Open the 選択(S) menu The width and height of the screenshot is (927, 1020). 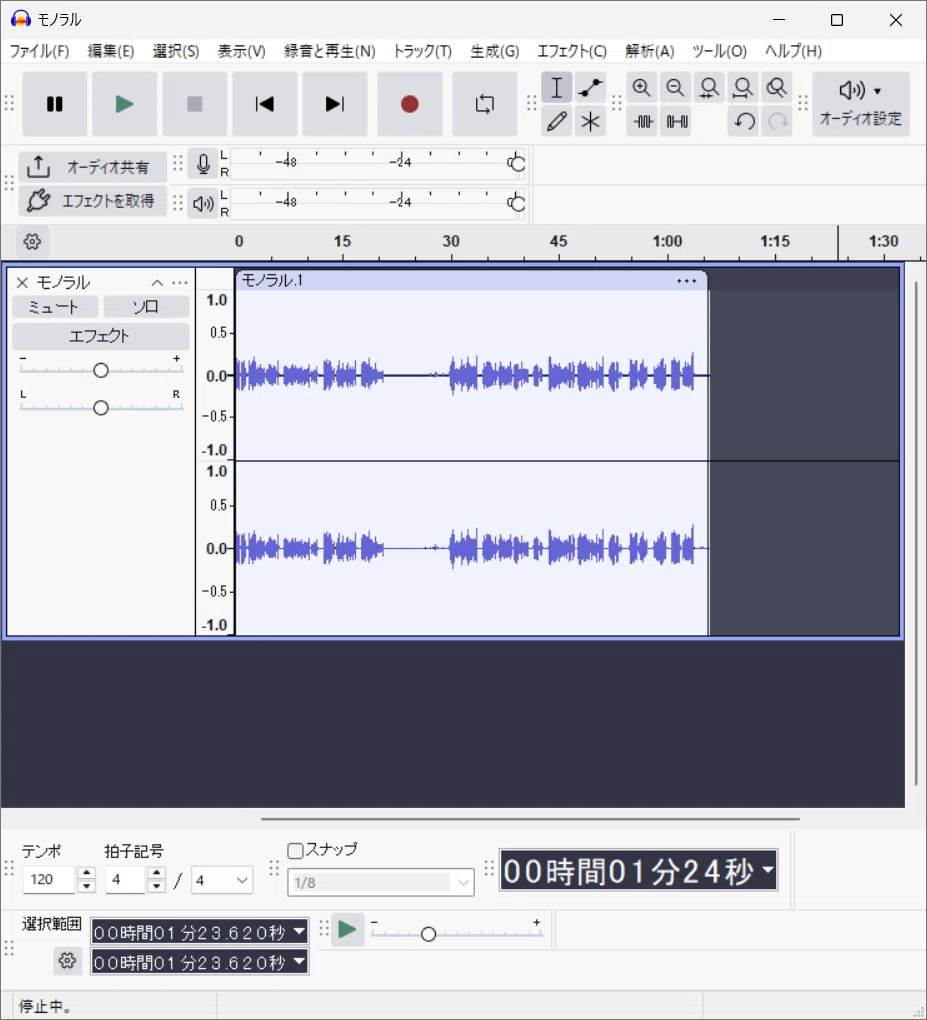tap(176, 51)
